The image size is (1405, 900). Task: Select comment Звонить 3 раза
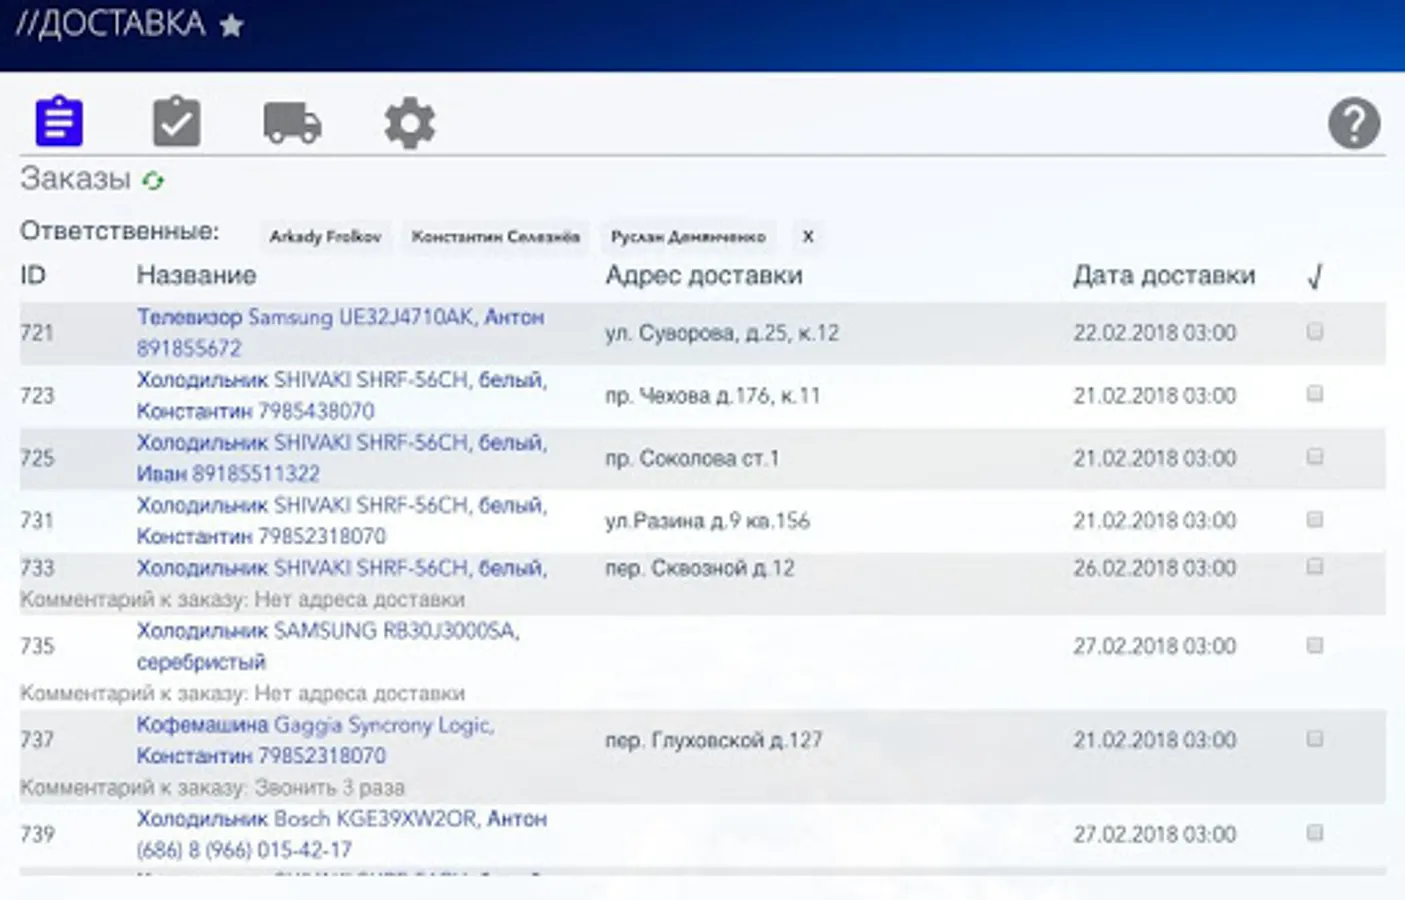[x=330, y=787]
